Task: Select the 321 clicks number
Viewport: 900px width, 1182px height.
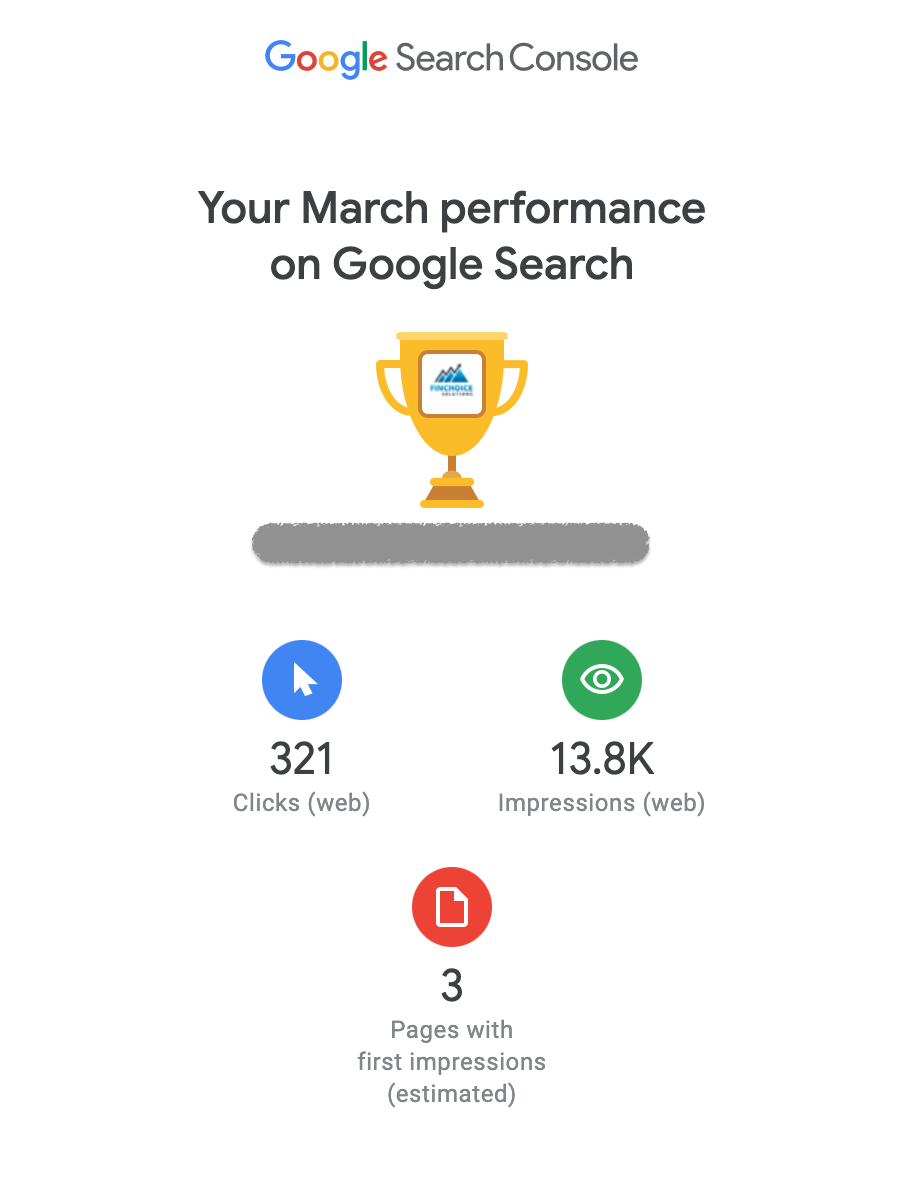Action: point(301,760)
